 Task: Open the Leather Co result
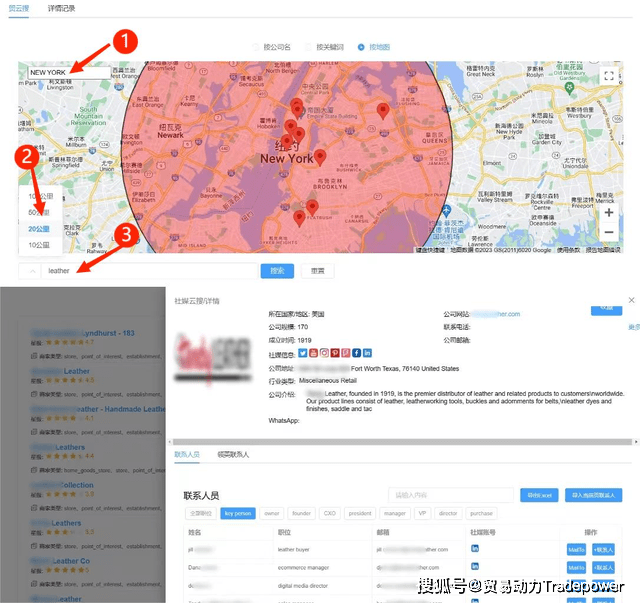click(60, 561)
